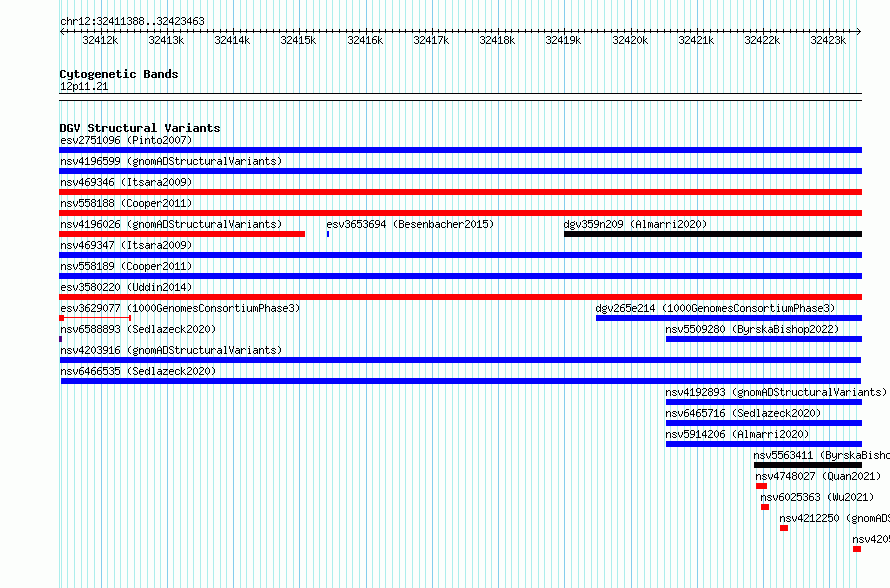Click the nsv4203916 blue variant bar
890x588 pixels.
[460, 360]
